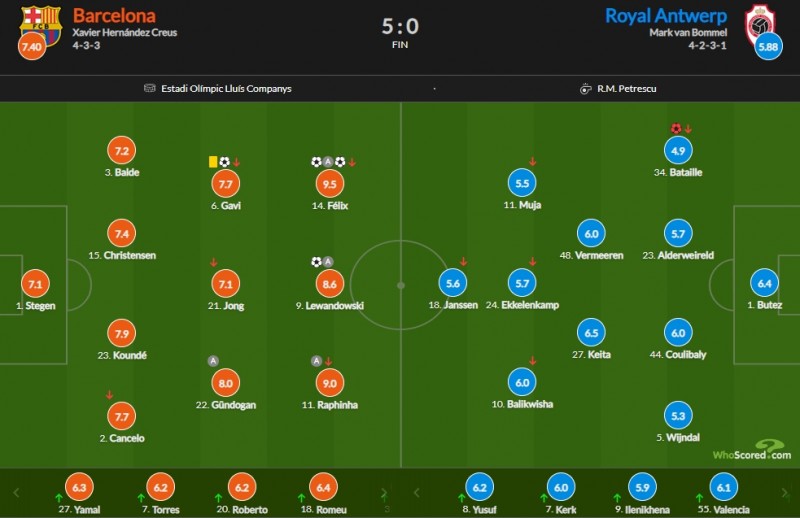Click Gavi's yellow card icon

coord(213,161)
